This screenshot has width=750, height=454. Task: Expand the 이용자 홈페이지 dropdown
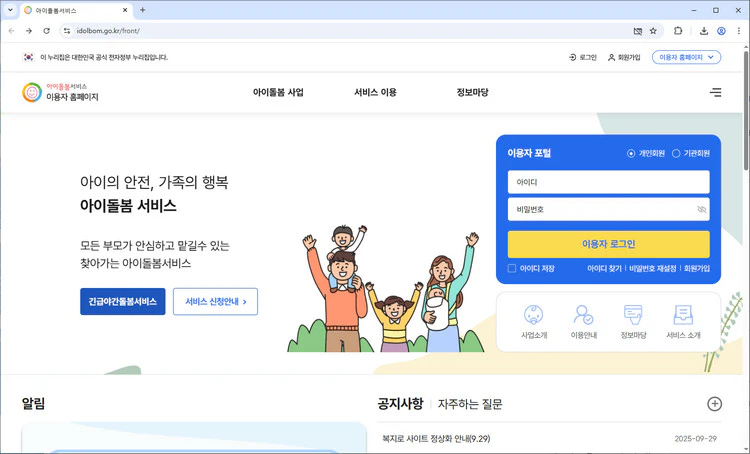tap(686, 57)
